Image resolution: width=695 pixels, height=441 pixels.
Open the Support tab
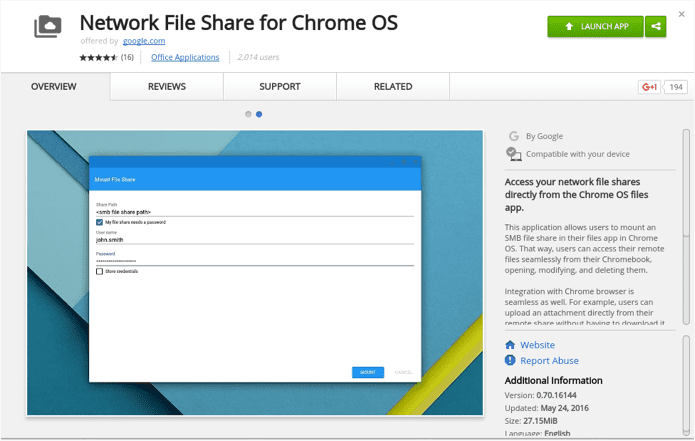tap(280, 86)
